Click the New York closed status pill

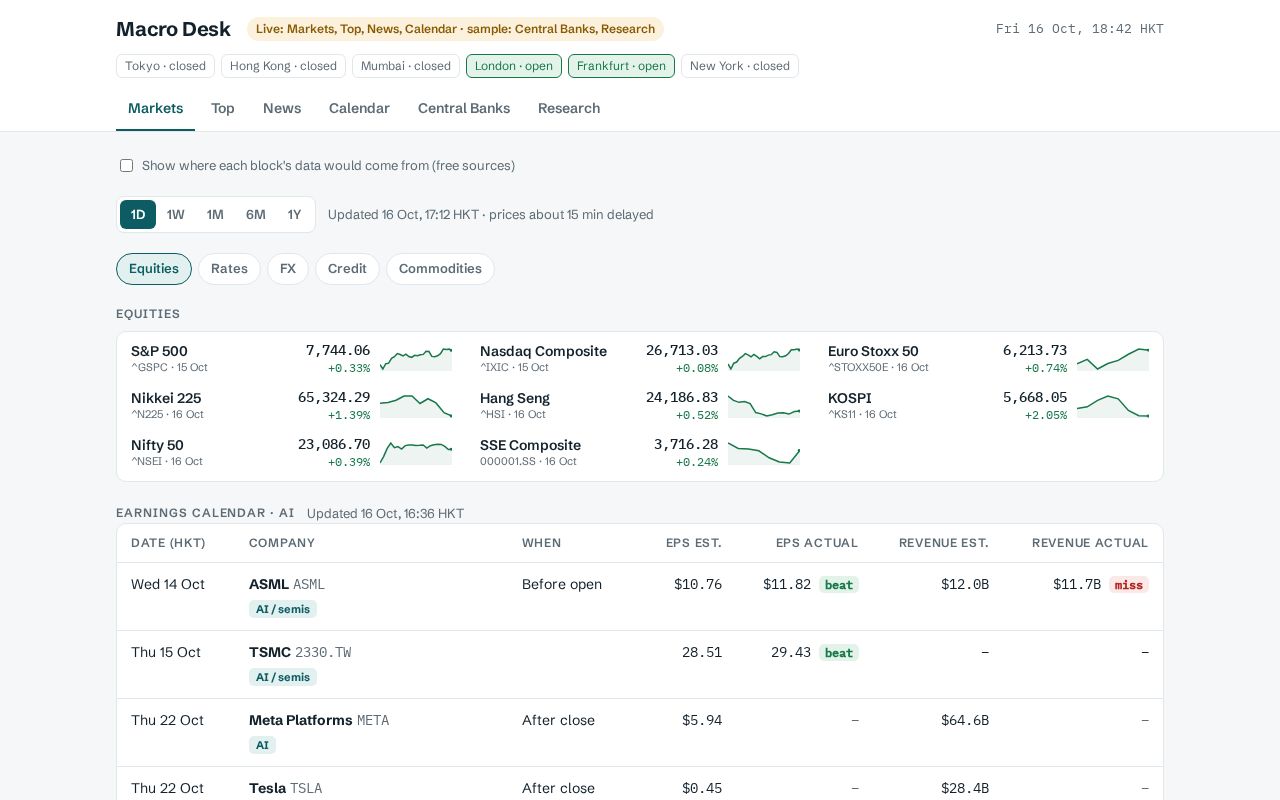coord(740,66)
